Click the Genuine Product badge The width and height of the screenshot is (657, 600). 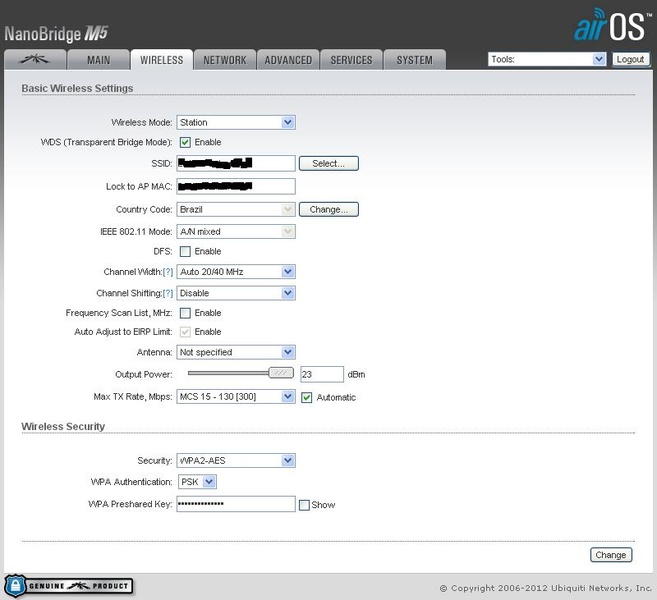pos(69,586)
